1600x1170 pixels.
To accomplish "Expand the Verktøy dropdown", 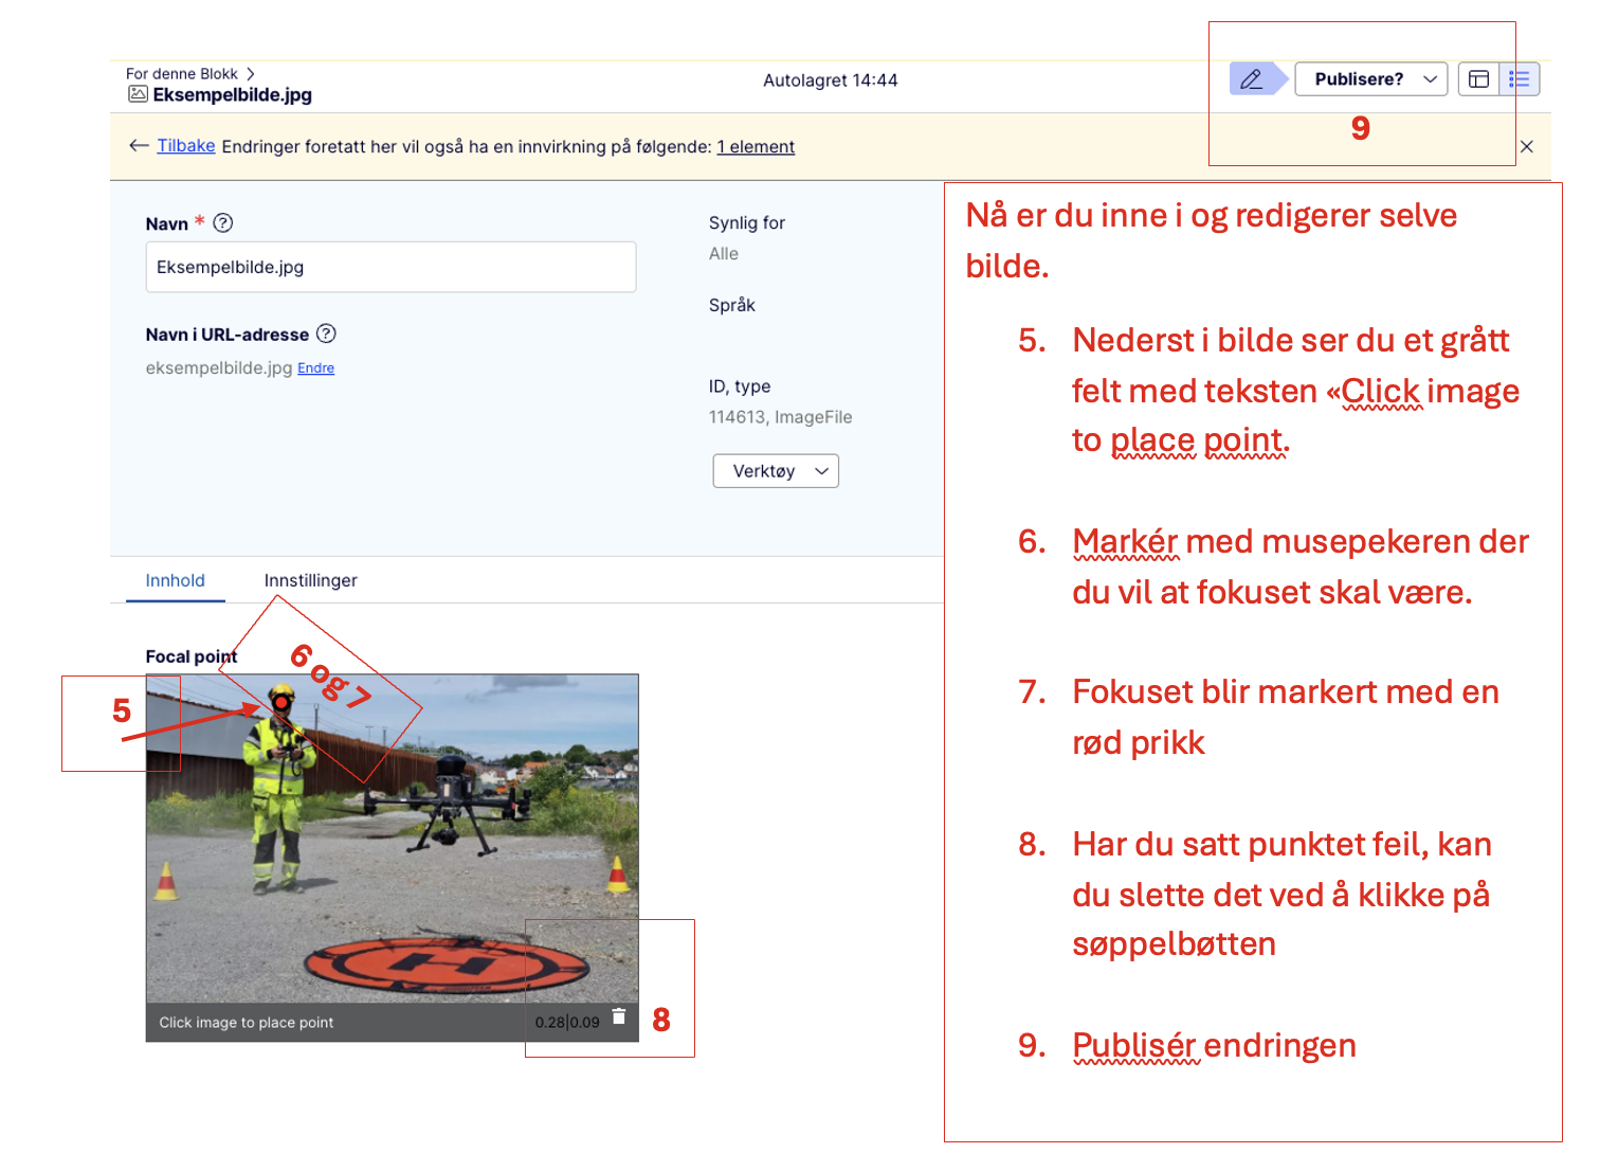I will (775, 471).
